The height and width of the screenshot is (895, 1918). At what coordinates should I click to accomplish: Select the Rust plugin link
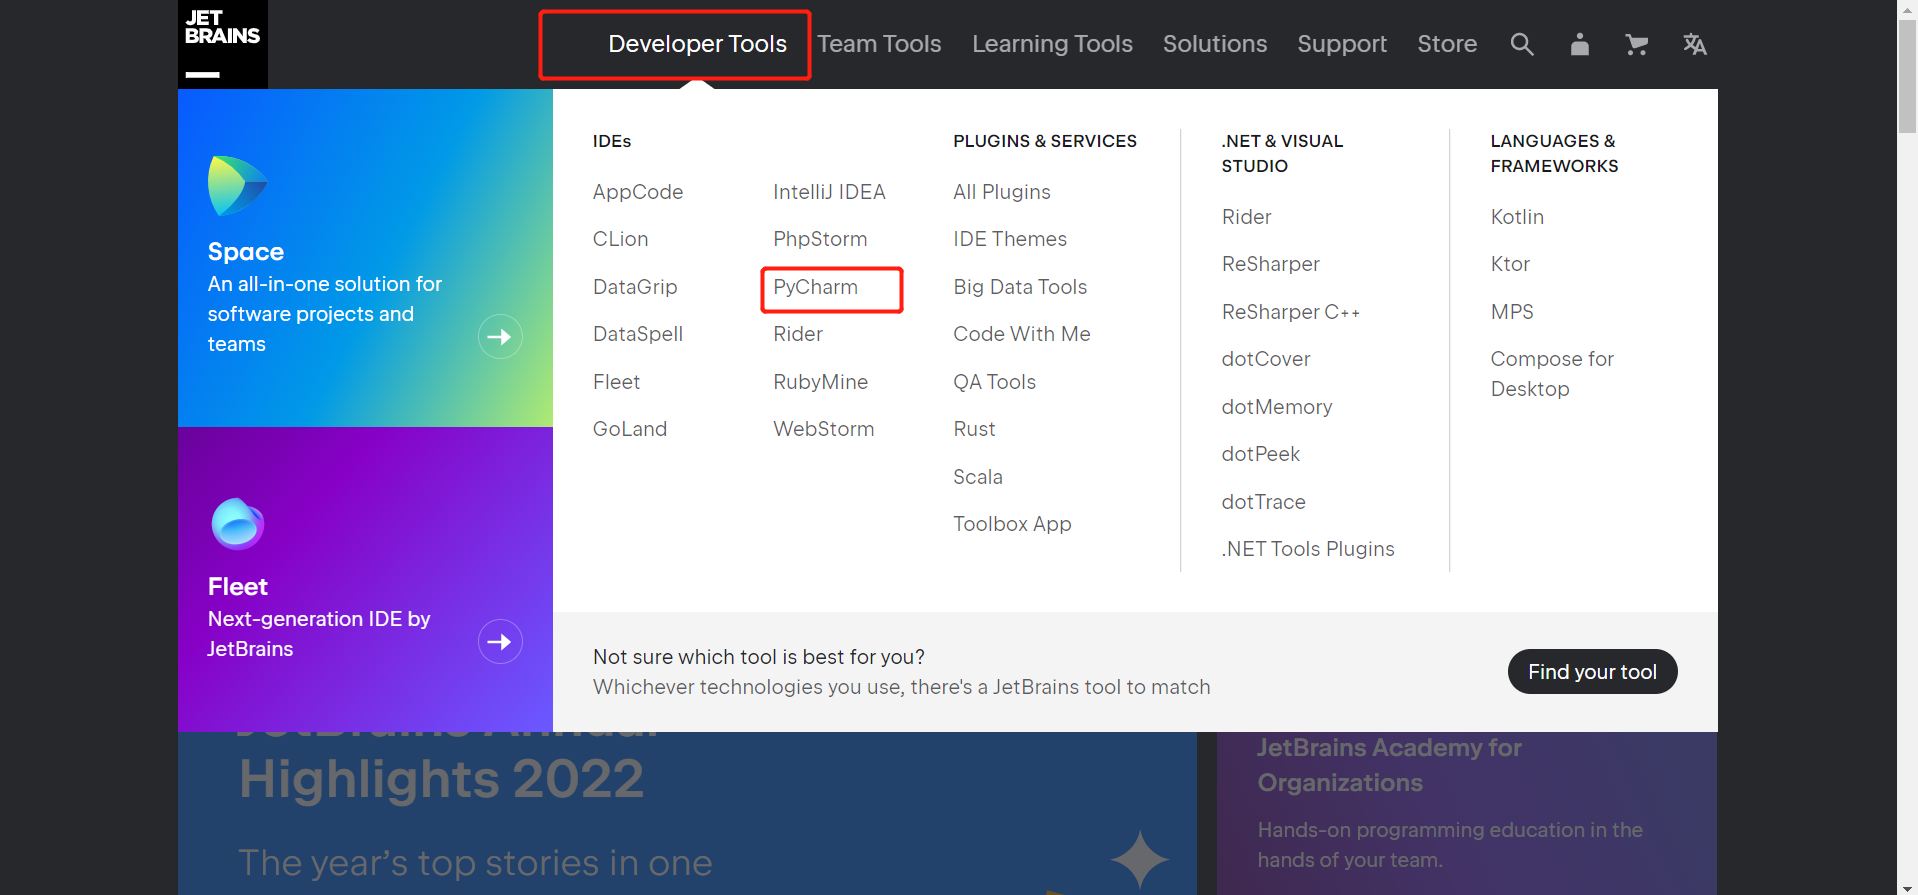974,429
